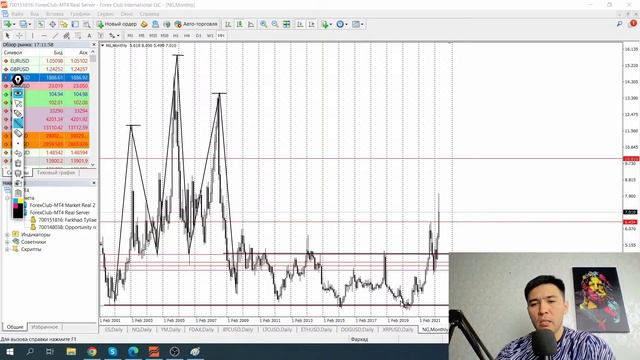Toggle the Navigator panel toolbar icon
This screenshot has width=640, height=360.
click(64, 24)
